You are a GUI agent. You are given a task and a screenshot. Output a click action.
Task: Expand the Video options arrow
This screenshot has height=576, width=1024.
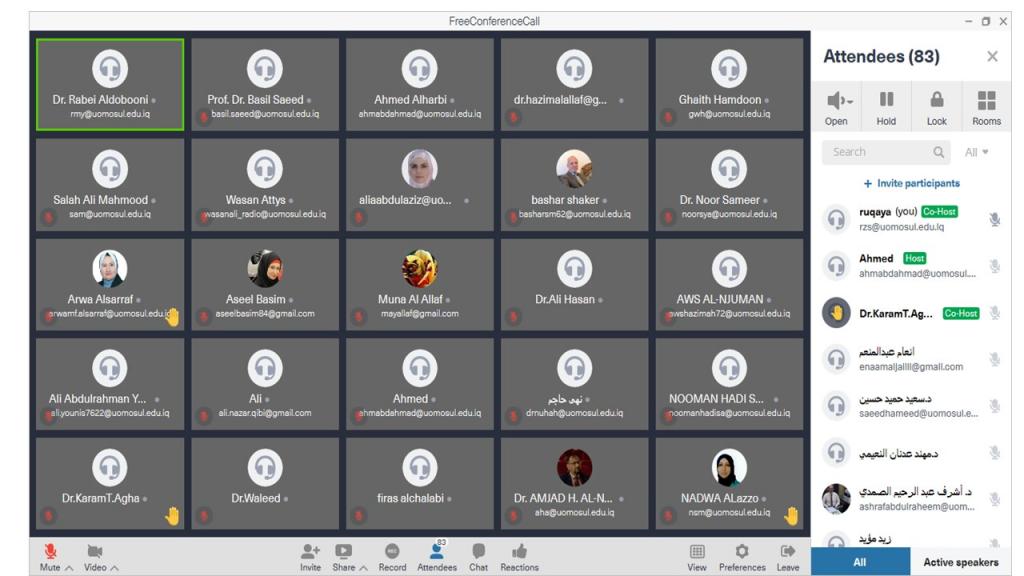tap(115, 568)
